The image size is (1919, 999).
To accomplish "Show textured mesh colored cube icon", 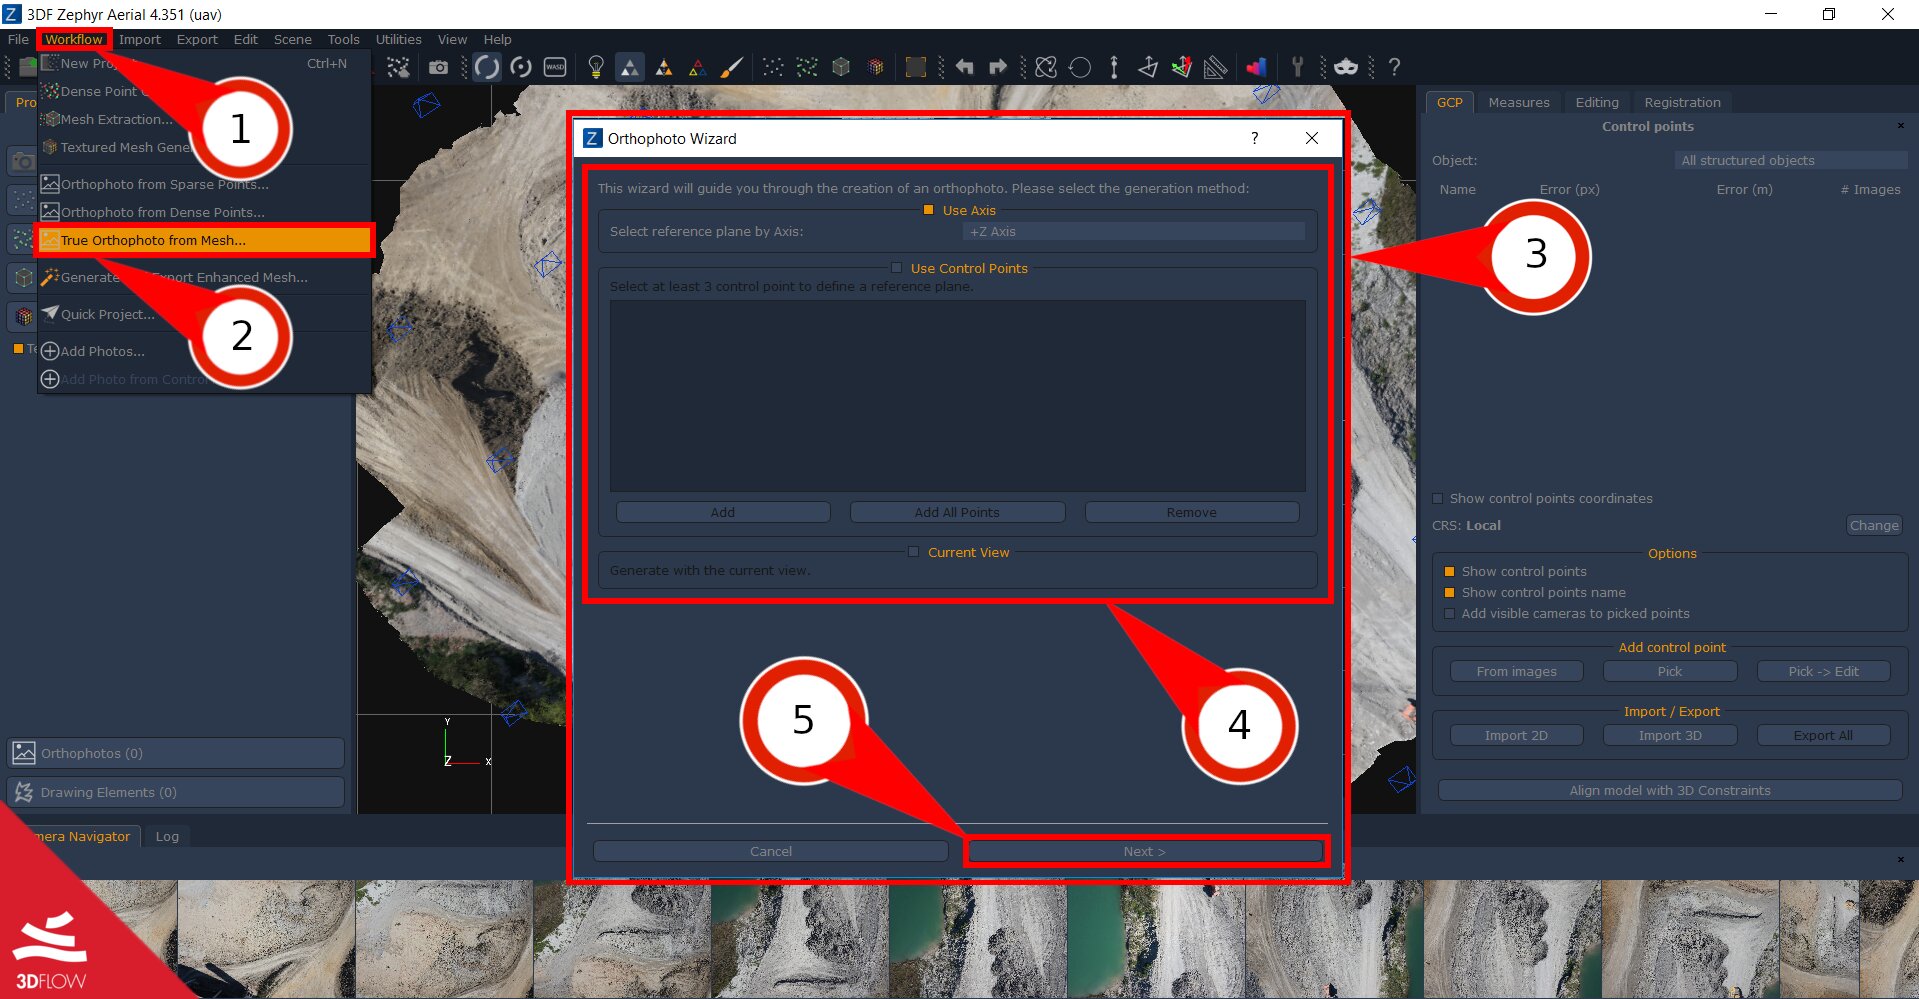I will (x=875, y=67).
